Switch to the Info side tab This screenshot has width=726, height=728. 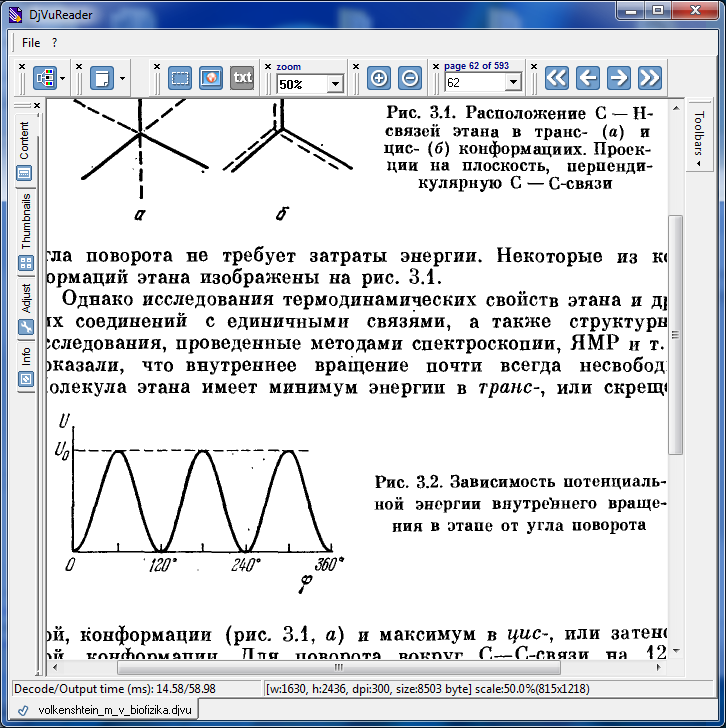click(x=26, y=367)
